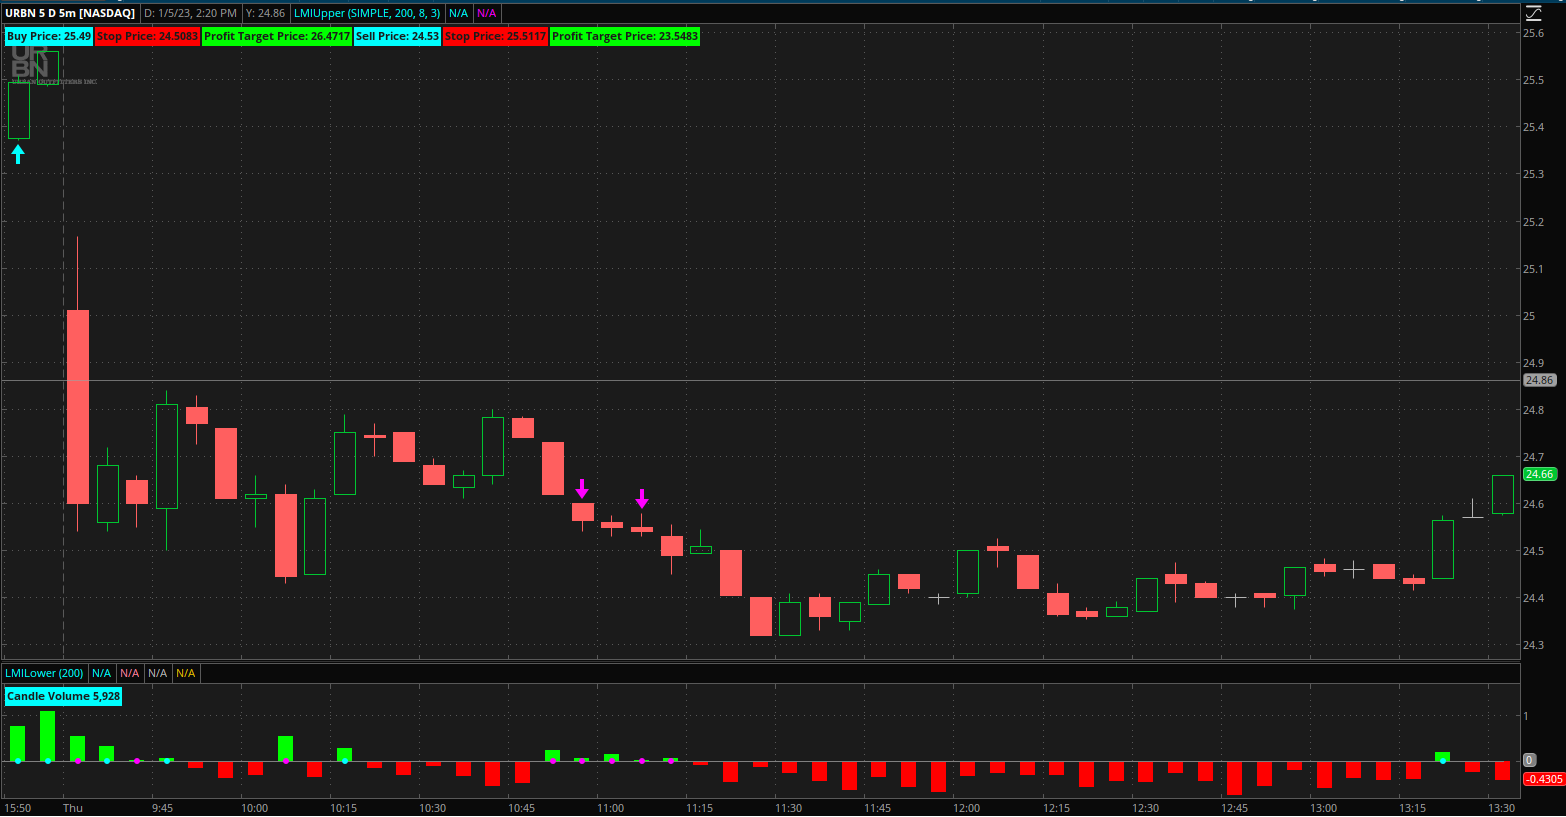1566x817 pixels.
Task: Click the 24.9 price axis label
Action: pos(1533,363)
